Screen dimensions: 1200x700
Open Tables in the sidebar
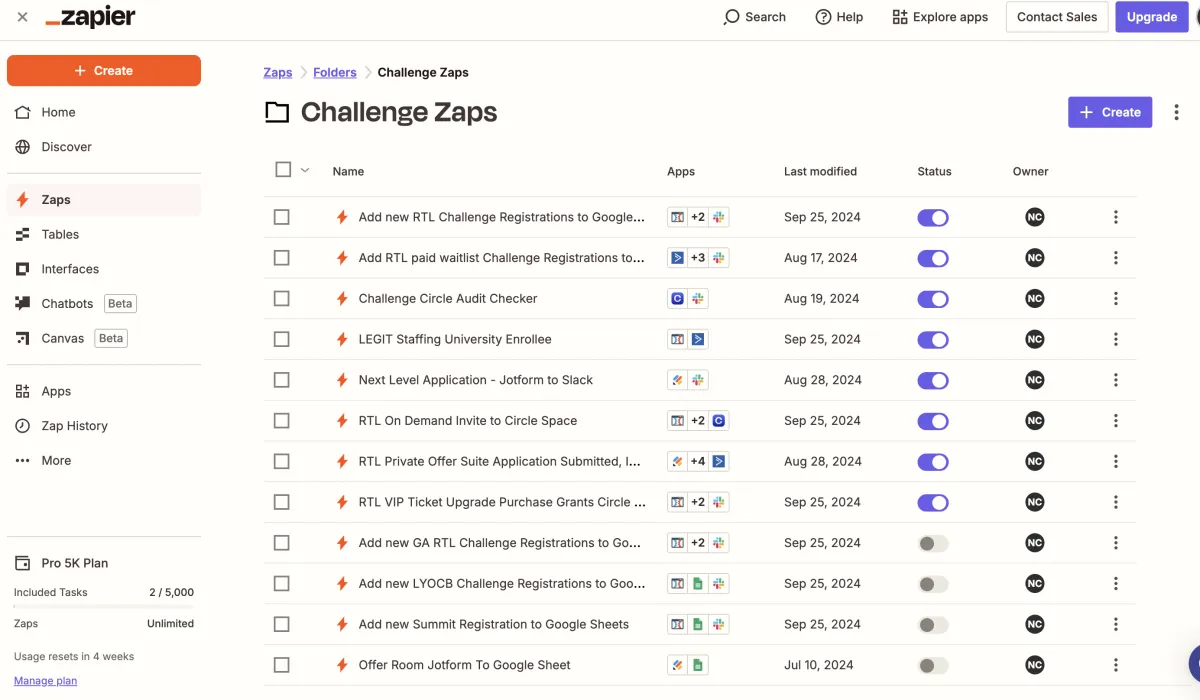104,235
